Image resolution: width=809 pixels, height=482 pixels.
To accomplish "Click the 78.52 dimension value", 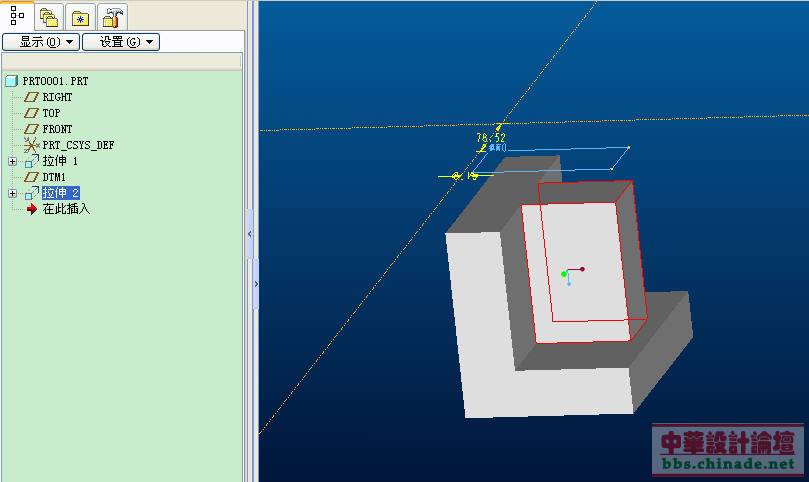I will coord(491,138).
